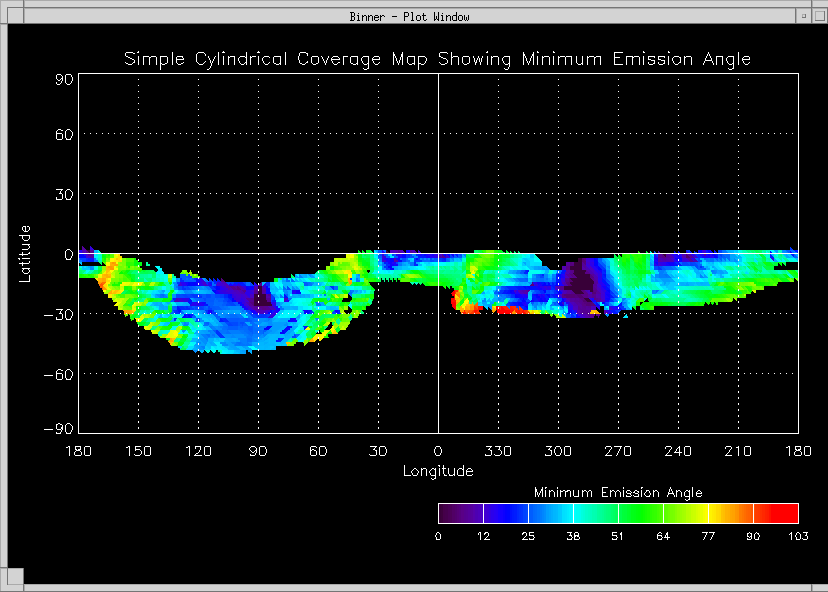Click the 'Minimum Emission Angle' color bar caption
This screenshot has height=592, width=828.
tap(618, 493)
